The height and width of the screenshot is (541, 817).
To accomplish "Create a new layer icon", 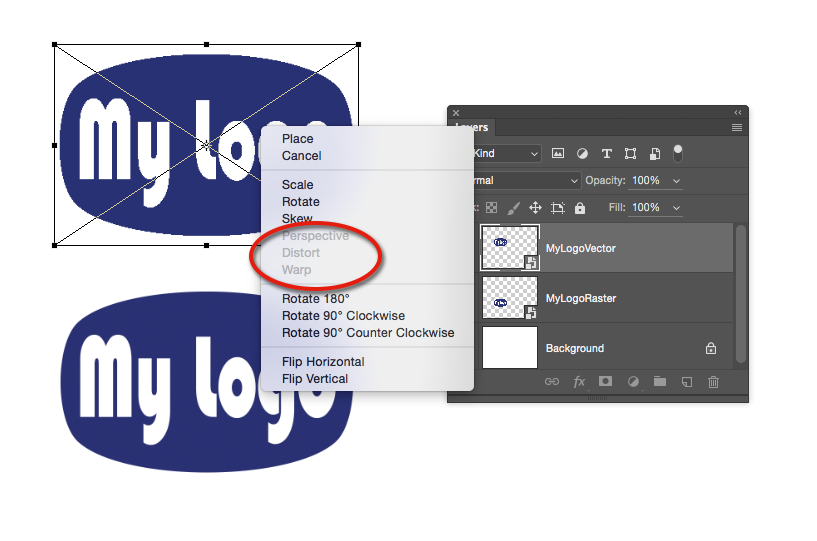I will point(687,382).
